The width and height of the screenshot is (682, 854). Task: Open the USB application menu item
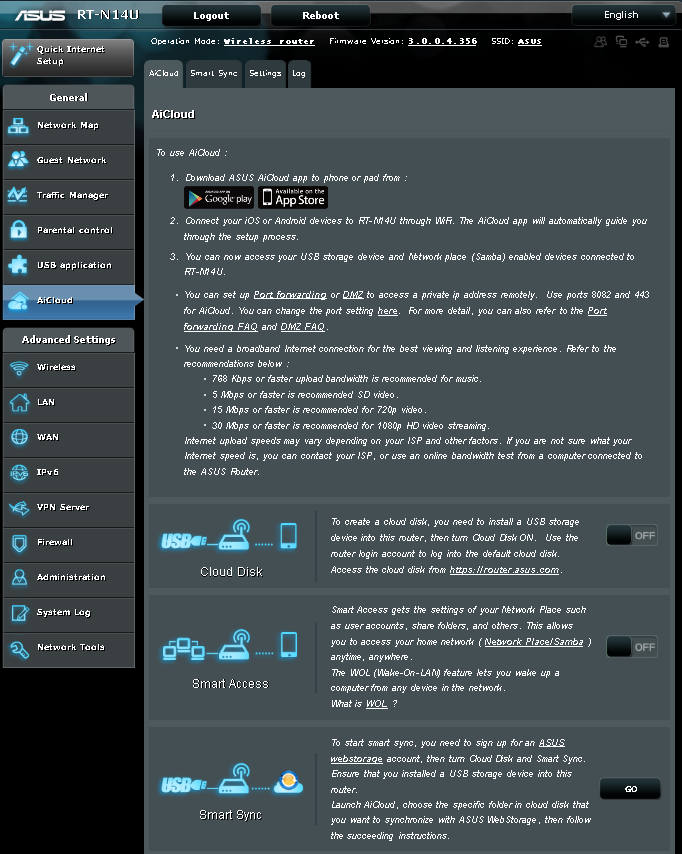point(69,265)
